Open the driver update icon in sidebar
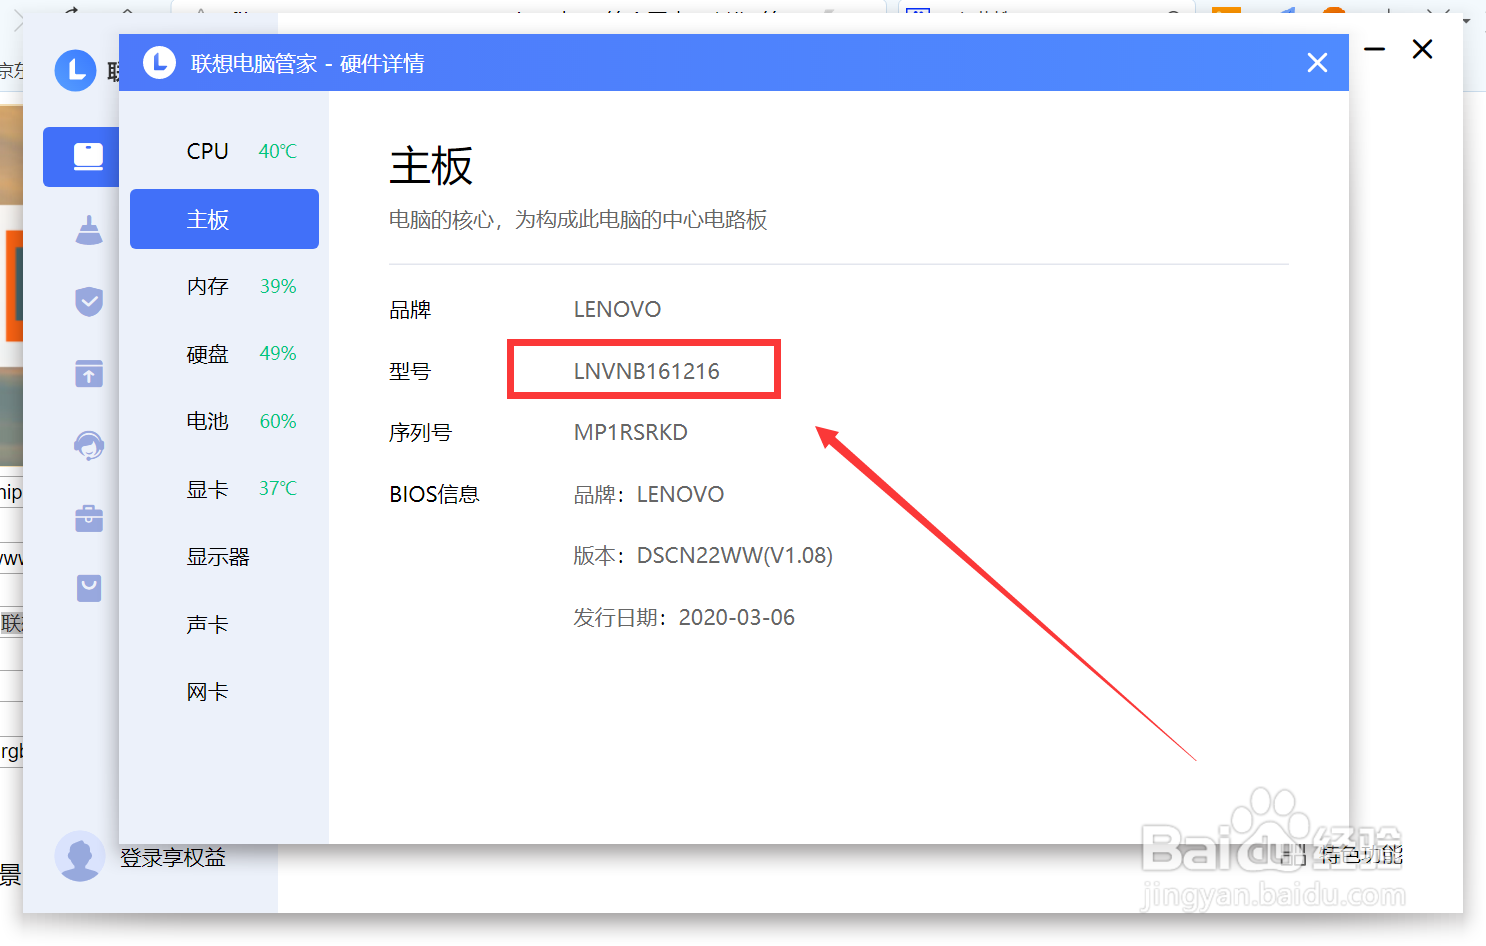This screenshot has width=1486, height=946. click(x=88, y=373)
